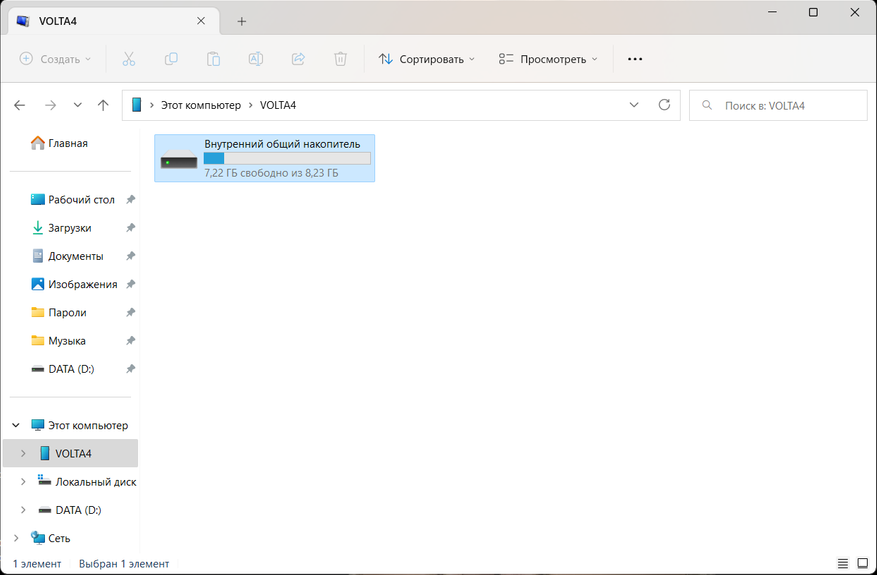Open the Сортировать dropdown

[x=426, y=59]
